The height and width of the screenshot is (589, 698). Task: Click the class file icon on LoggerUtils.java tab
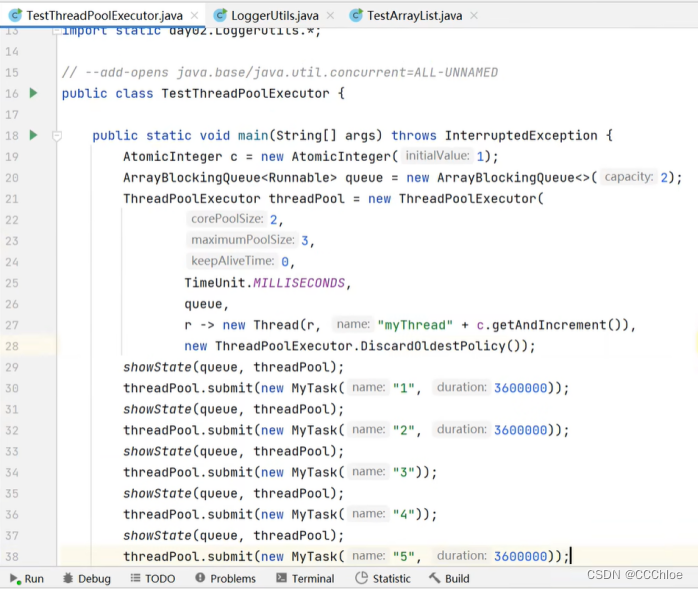[220, 16]
